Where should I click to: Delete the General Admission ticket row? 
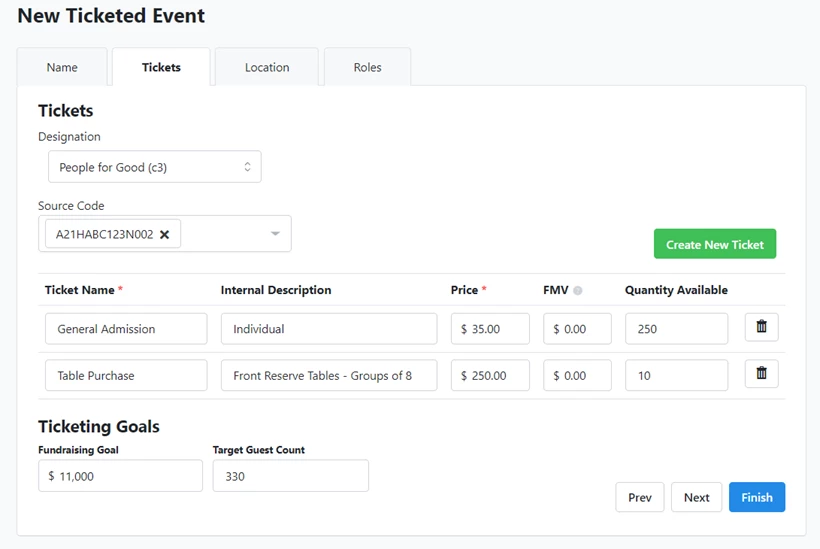[x=761, y=327]
